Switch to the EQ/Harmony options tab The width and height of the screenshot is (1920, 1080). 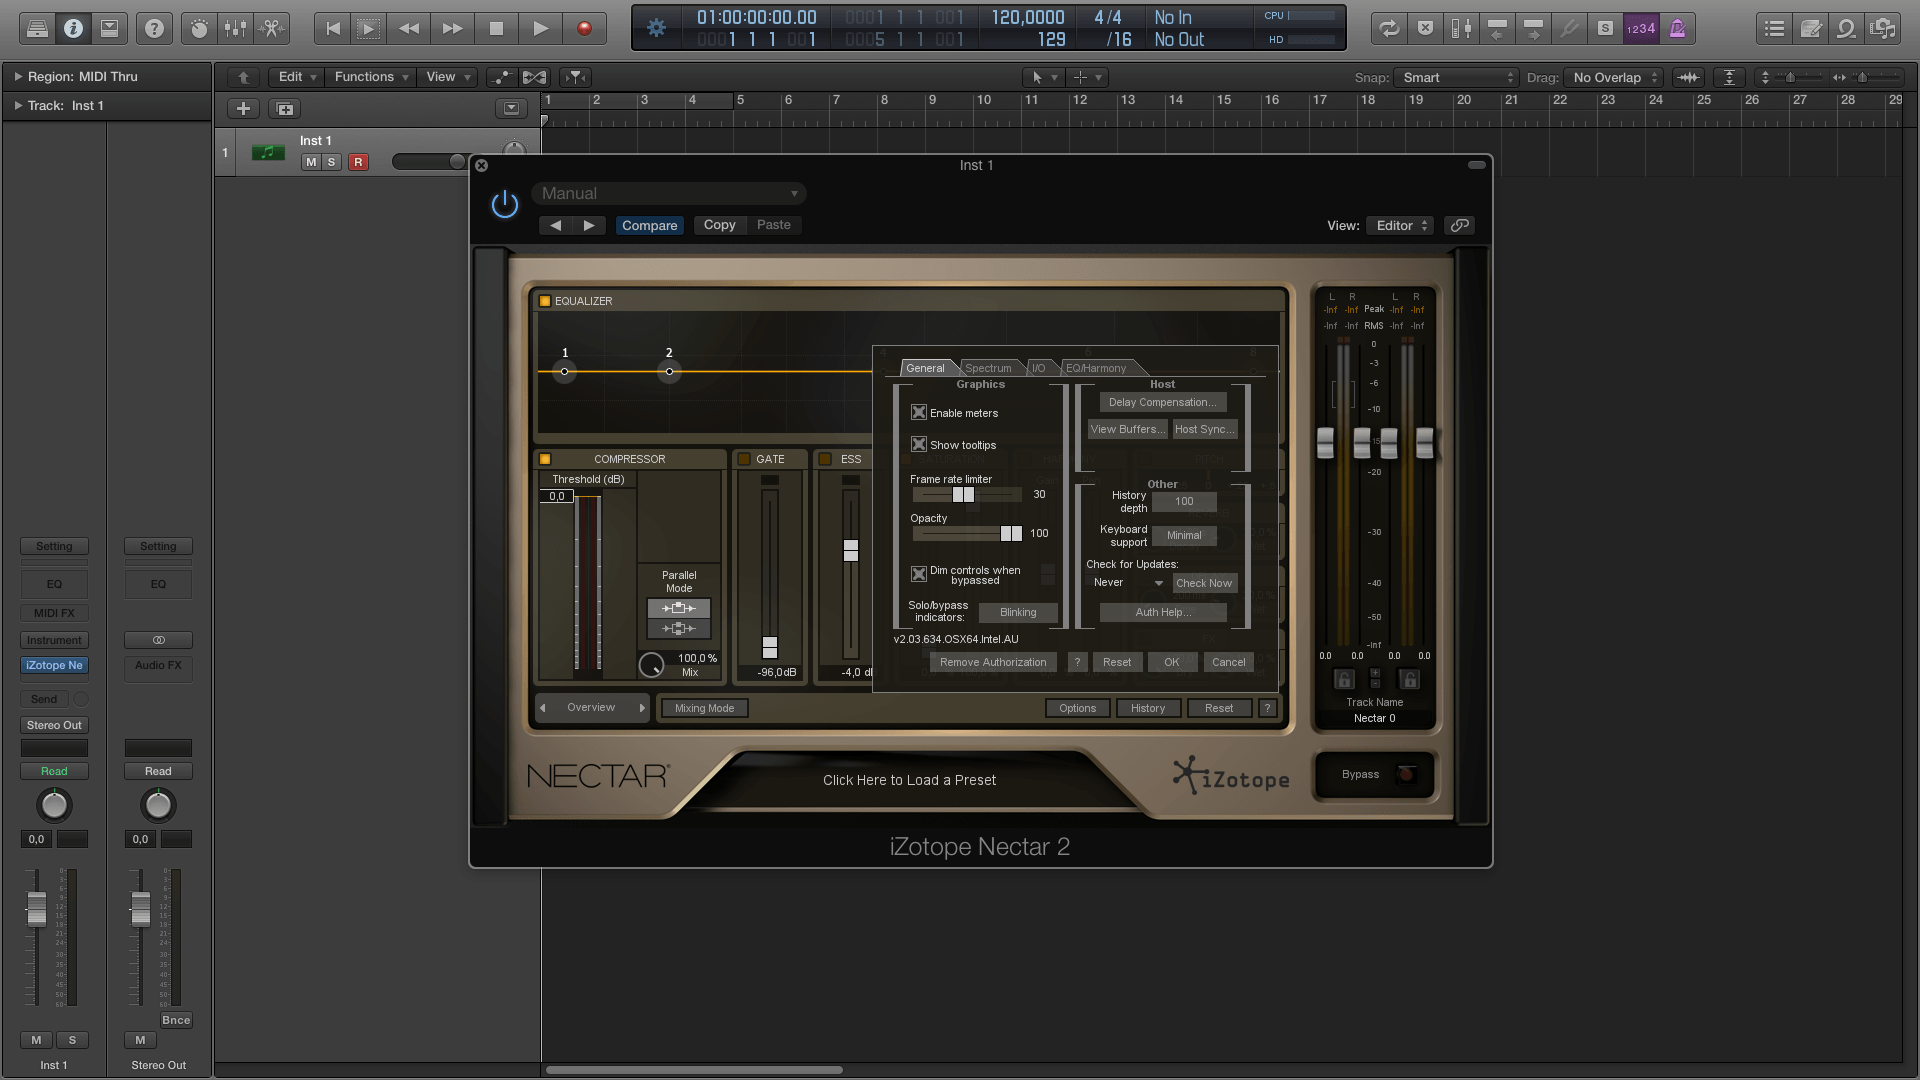[x=1096, y=368]
